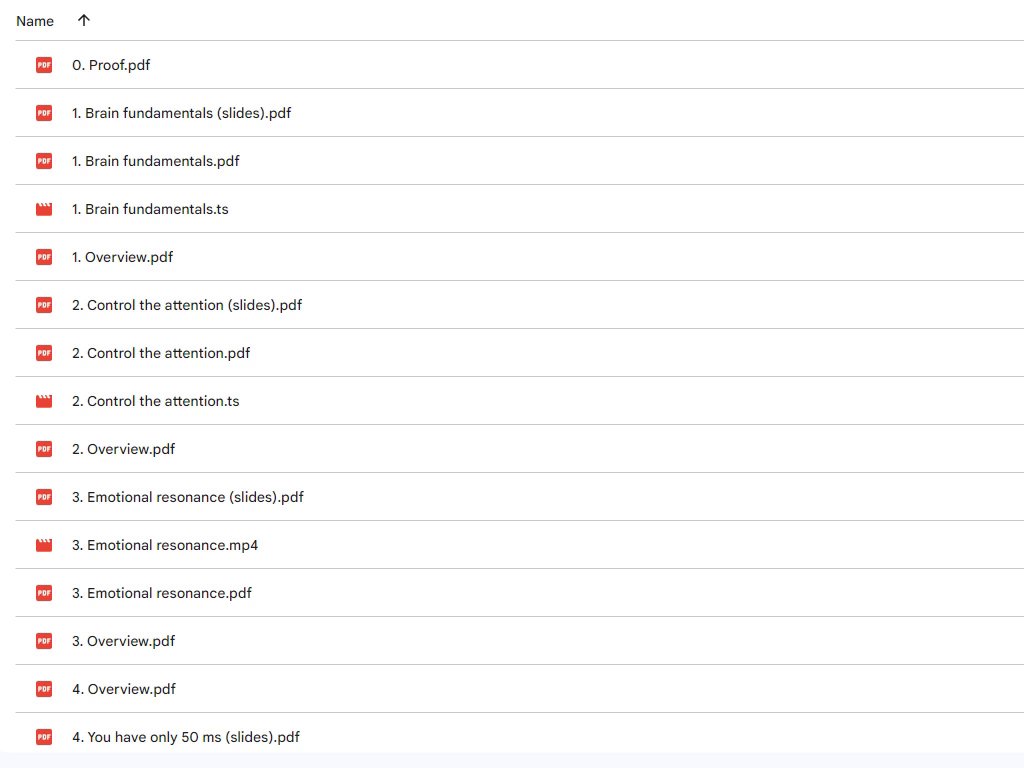This screenshot has height=768, width=1024.
Task: Toggle sort direction with the arrow icon
Action: click(83, 20)
